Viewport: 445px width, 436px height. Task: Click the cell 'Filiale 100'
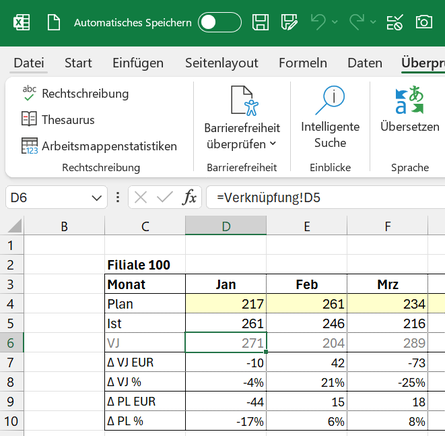(145, 265)
